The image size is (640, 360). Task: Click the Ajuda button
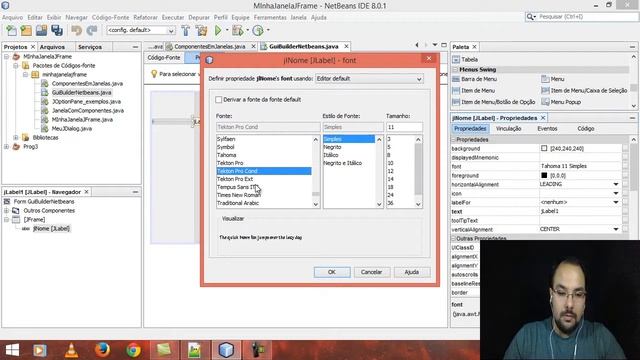tap(411, 272)
